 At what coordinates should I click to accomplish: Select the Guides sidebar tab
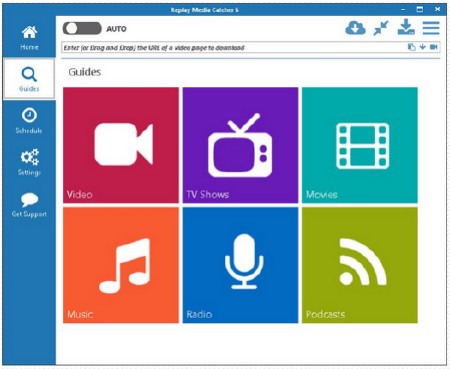tap(29, 79)
